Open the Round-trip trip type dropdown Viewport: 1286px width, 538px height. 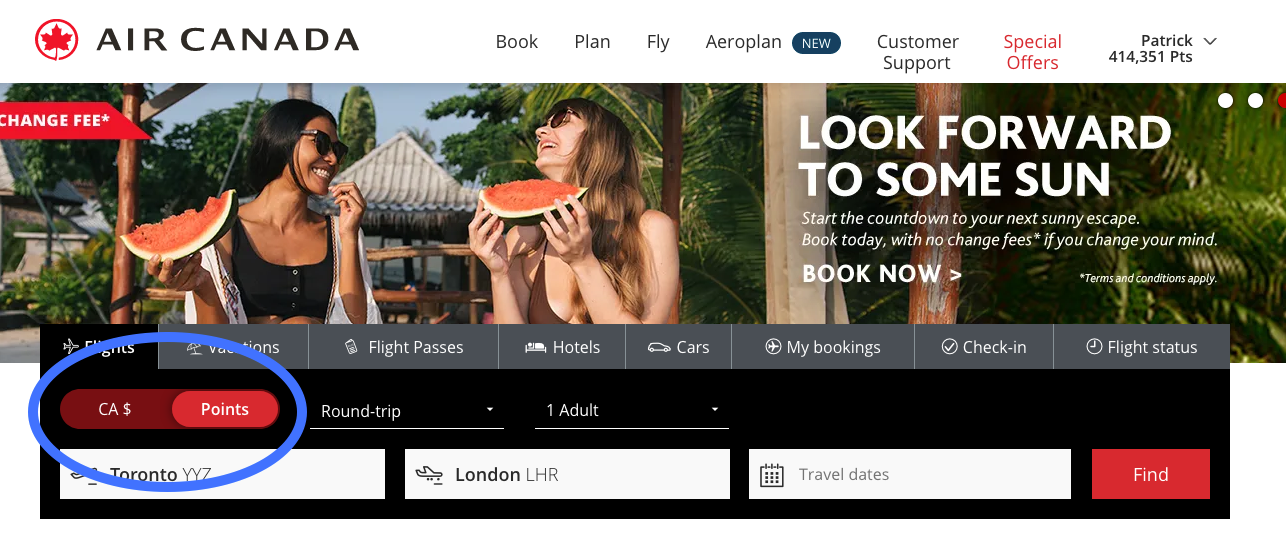tap(407, 410)
